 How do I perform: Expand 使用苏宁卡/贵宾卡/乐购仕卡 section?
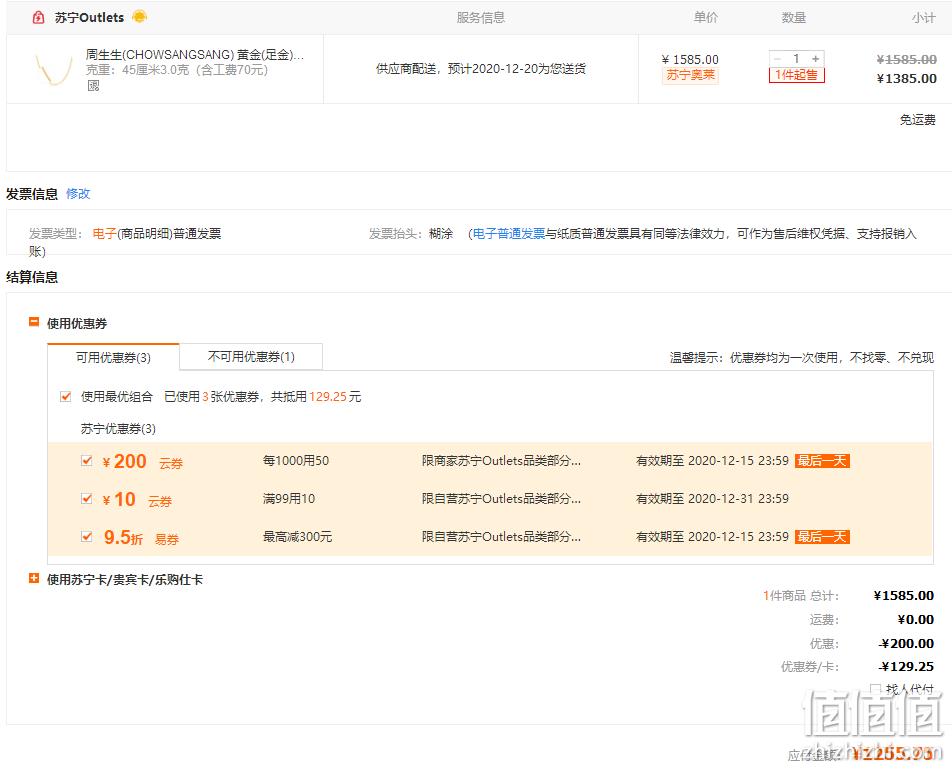tap(34, 578)
